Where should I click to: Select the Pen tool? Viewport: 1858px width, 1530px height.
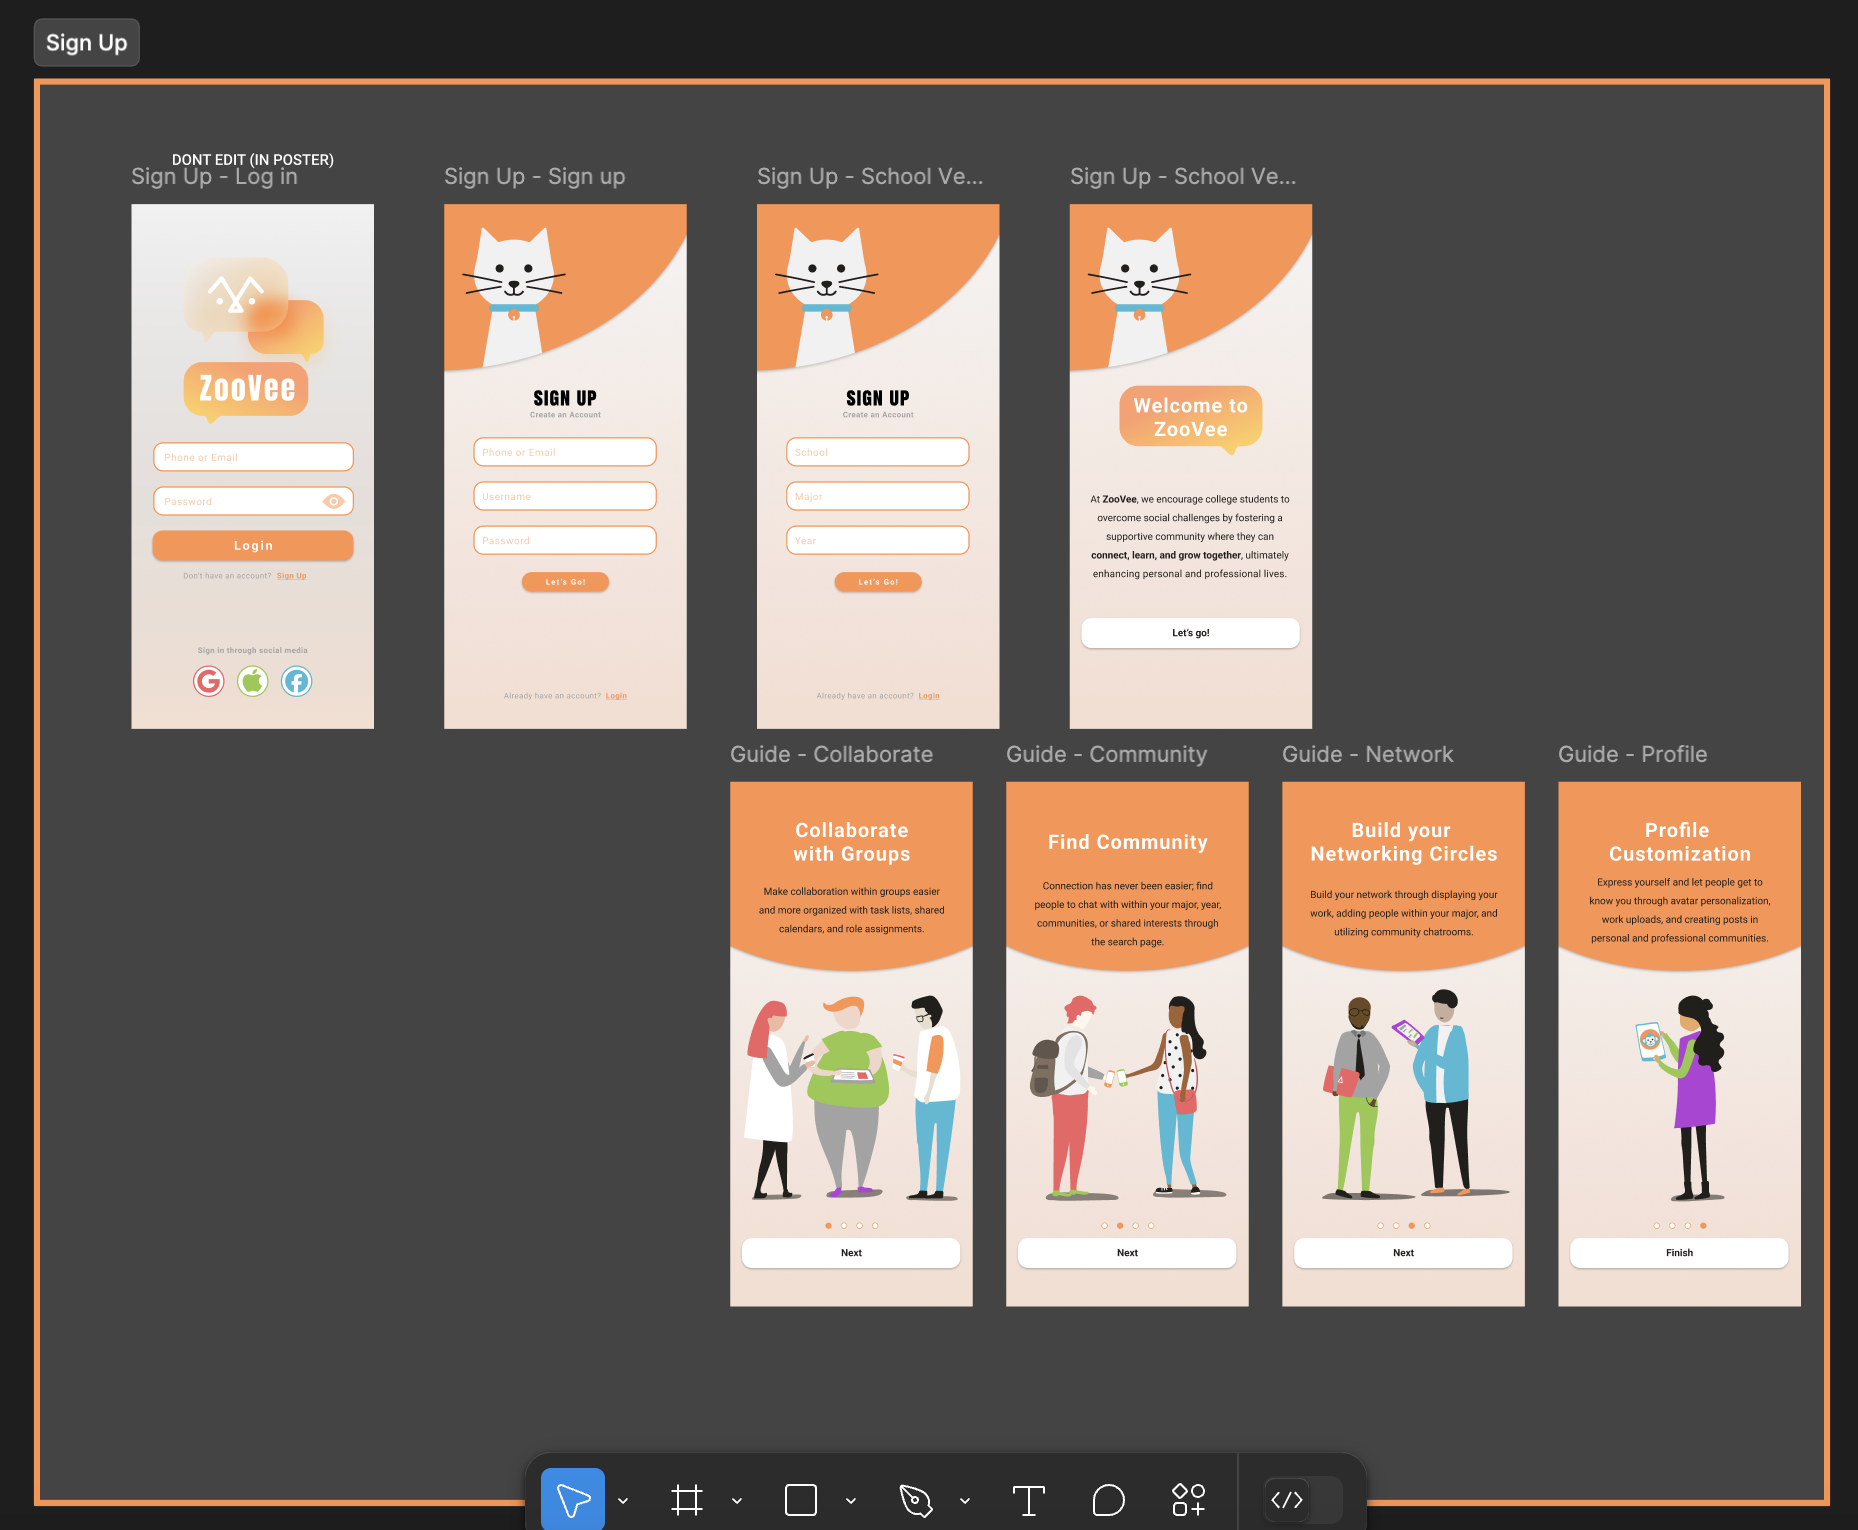click(915, 1500)
